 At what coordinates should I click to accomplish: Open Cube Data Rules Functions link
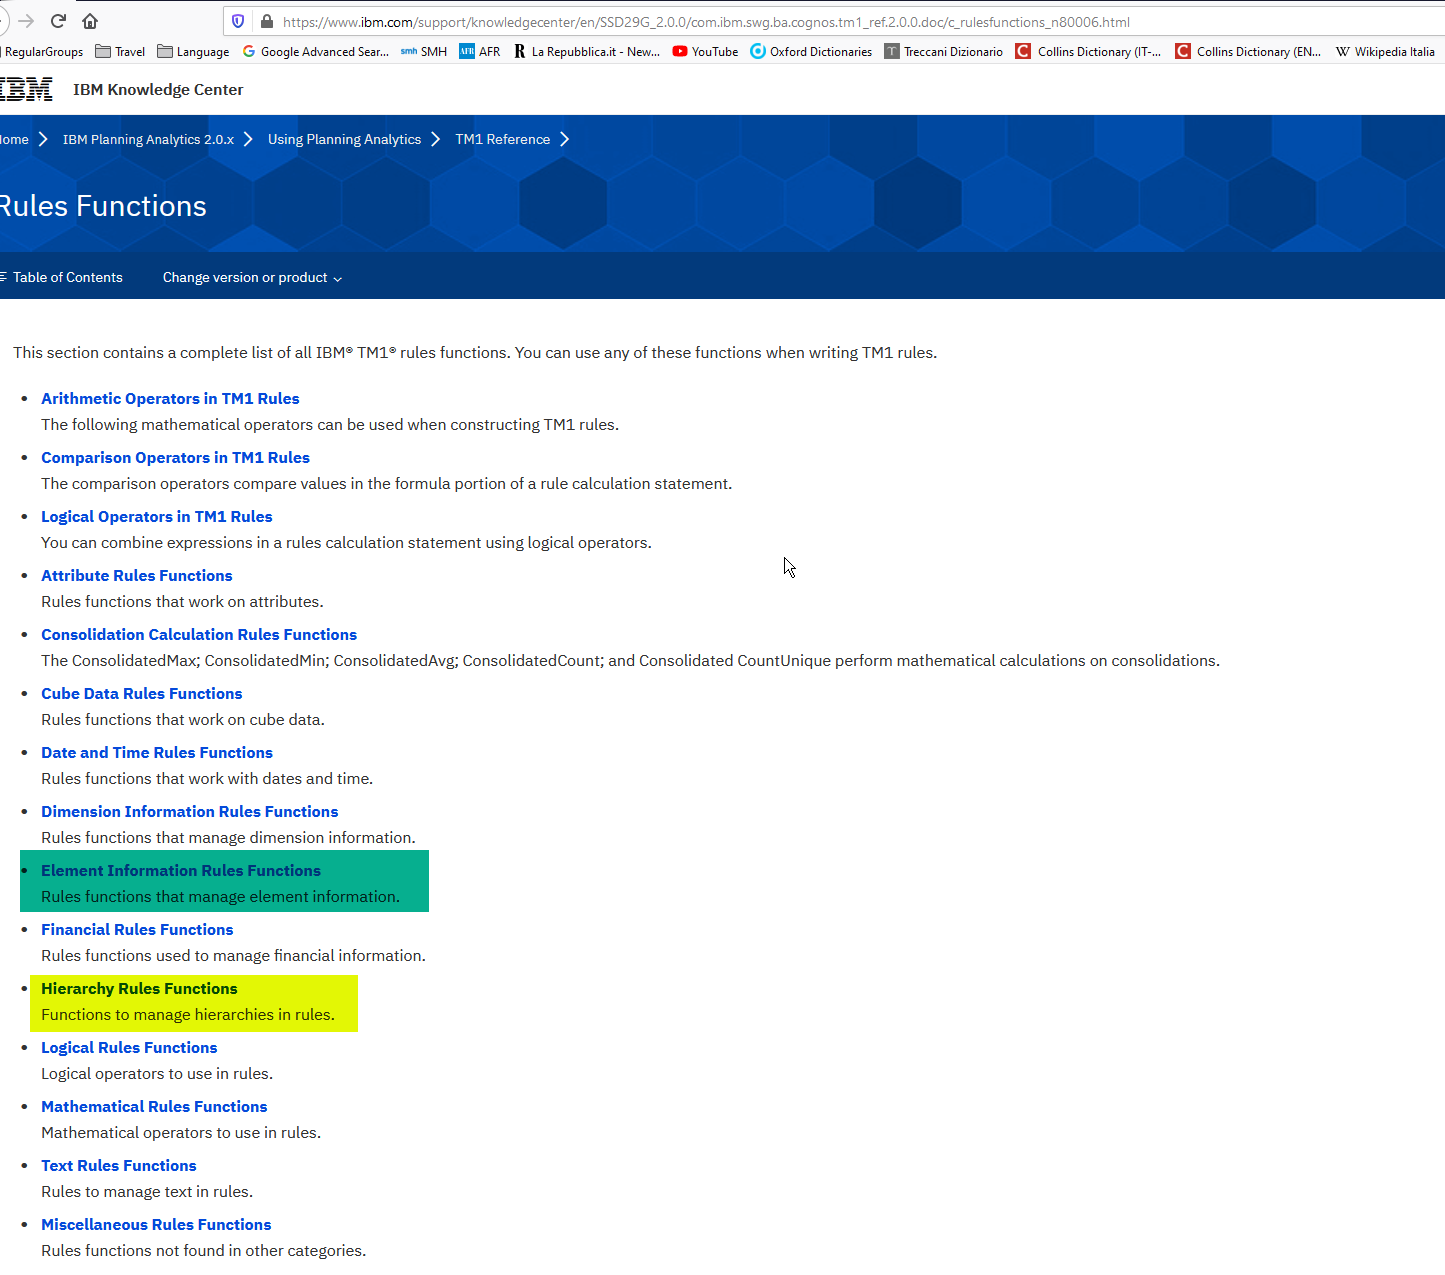coord(141,693)
